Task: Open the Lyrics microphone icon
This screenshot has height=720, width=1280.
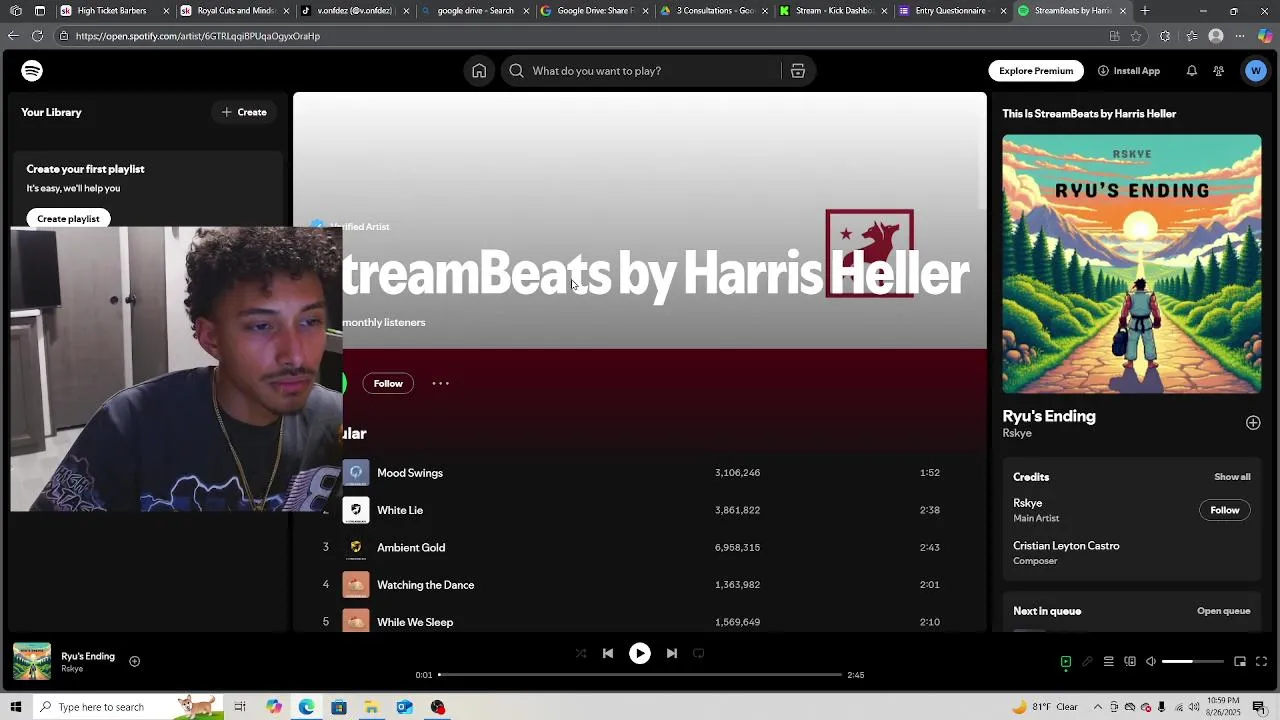Action: 1087,662
